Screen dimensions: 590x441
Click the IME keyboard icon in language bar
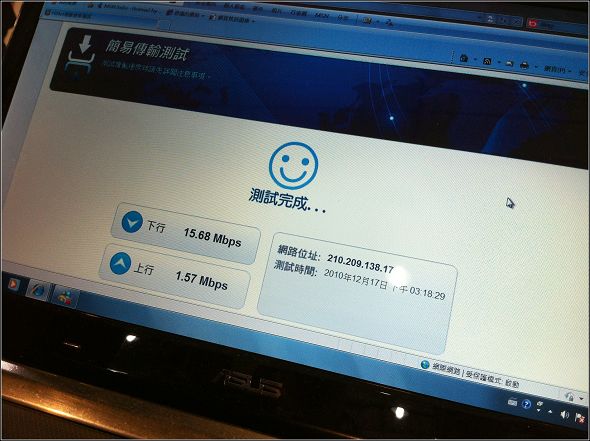click(512, 403)
